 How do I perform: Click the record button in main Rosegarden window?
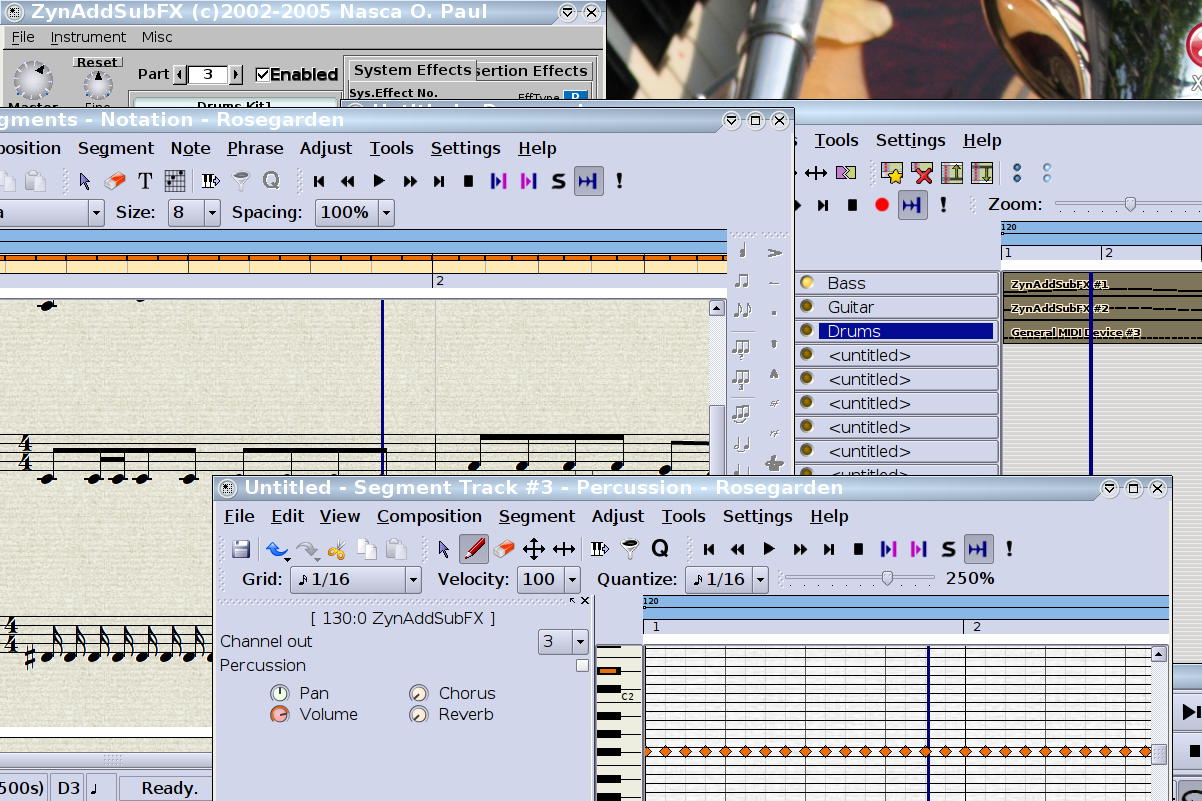coord(882,205)
